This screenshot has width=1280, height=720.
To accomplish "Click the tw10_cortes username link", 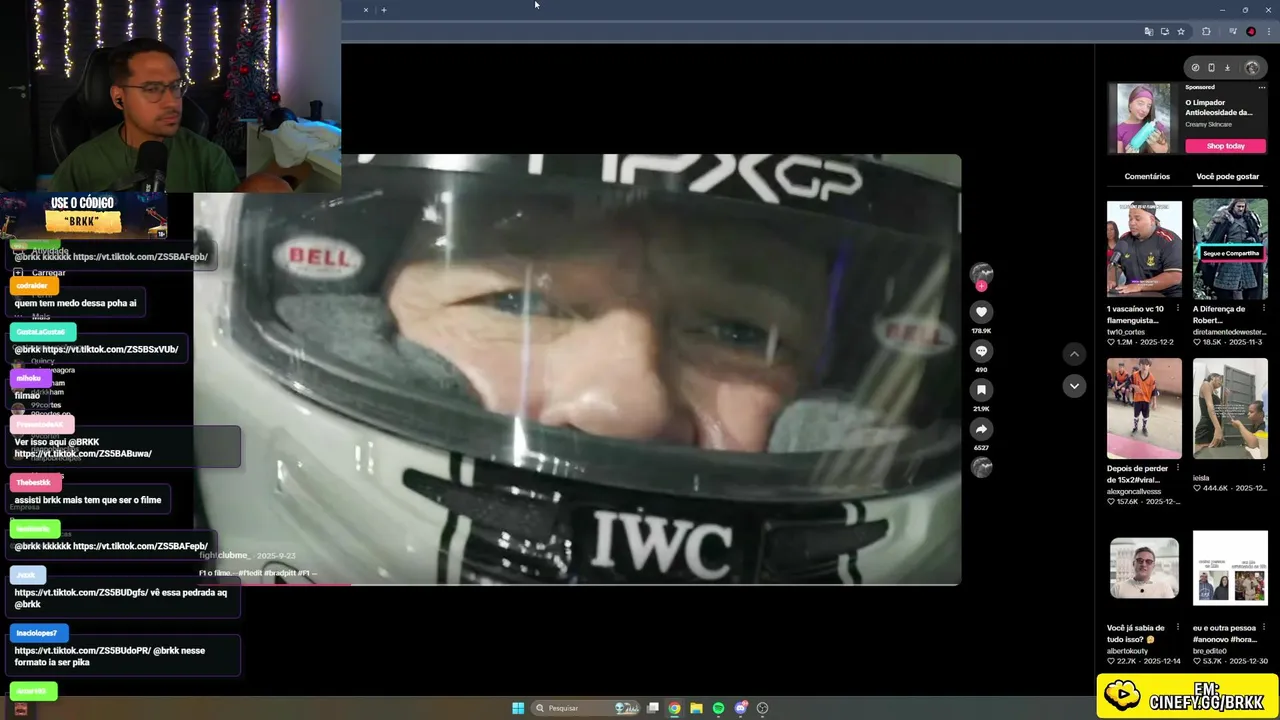I will [x=1126, y=332].
